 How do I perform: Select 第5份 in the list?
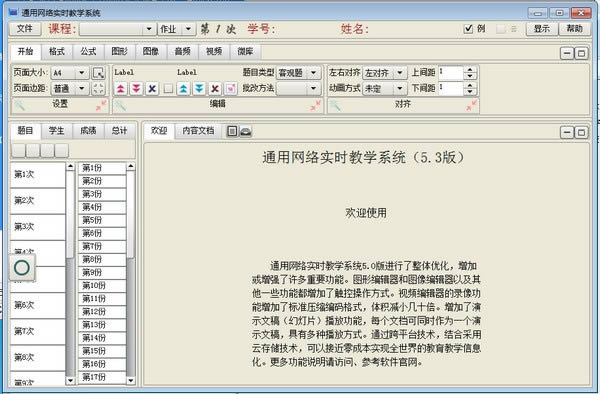click(x=102, y=220)
